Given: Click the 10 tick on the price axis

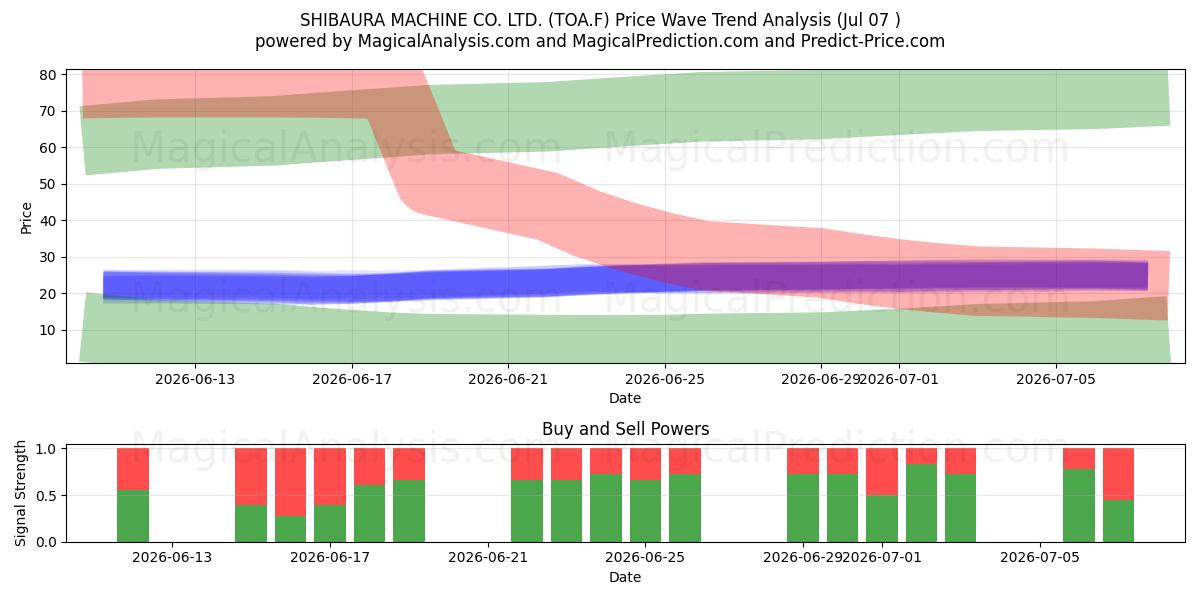Looking at the screenshot, I should coord(47,330).
